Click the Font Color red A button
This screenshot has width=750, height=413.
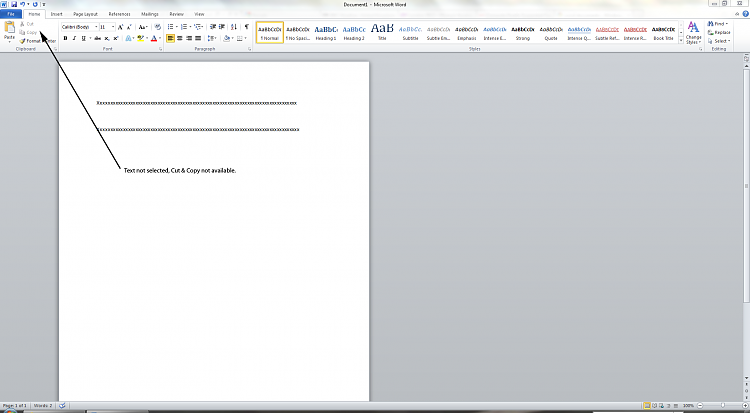point(154,38)
